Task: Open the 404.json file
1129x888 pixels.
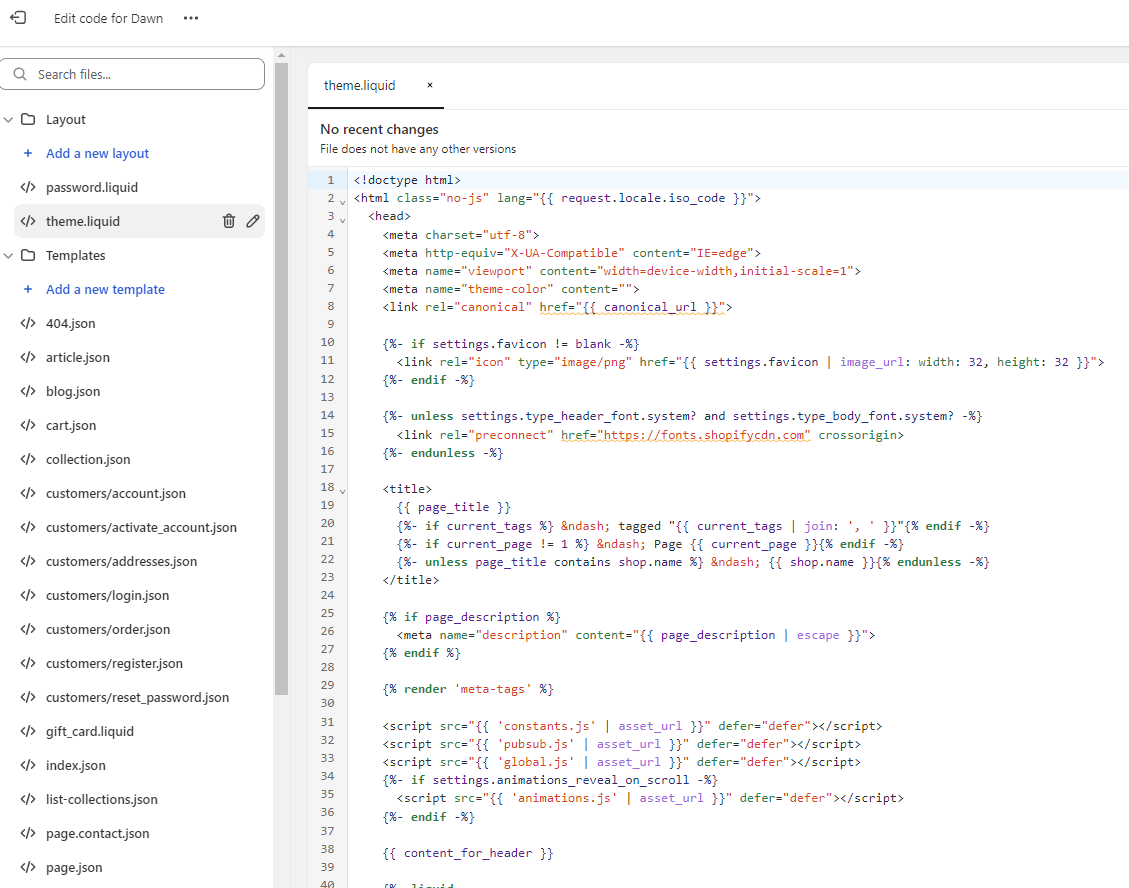Action: (71, 323)
